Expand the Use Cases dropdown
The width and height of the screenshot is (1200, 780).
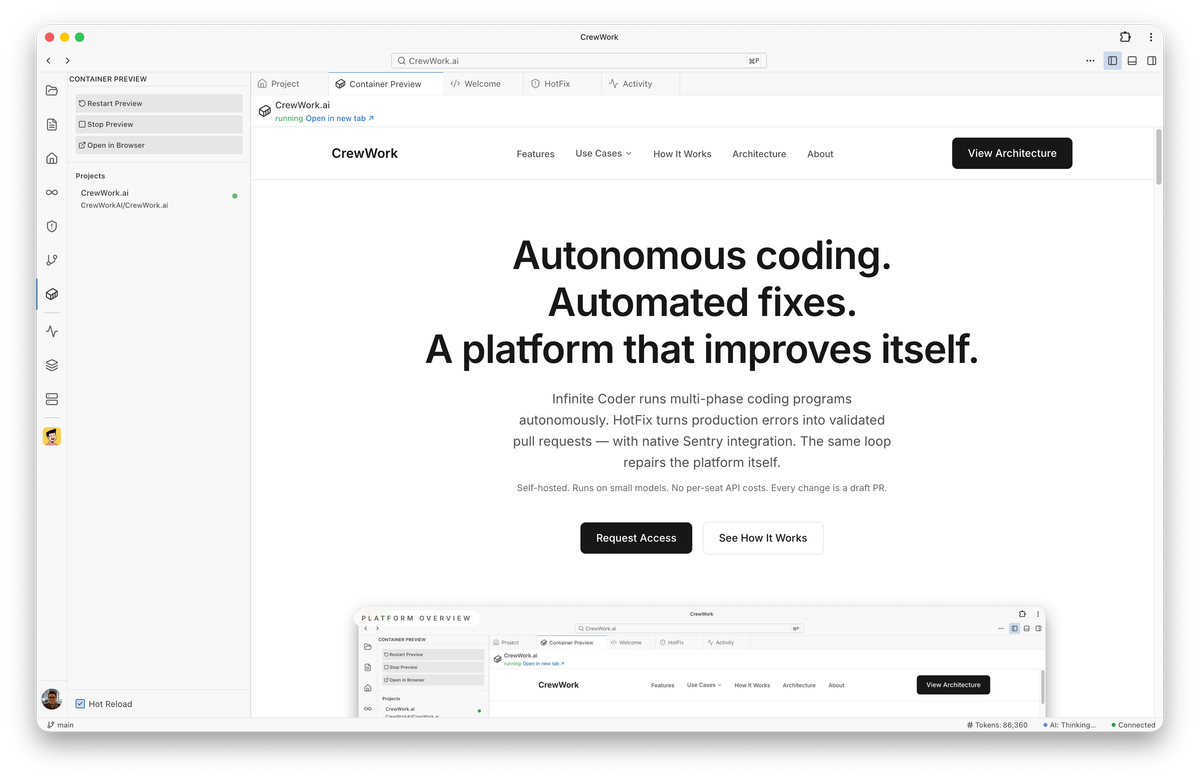point(604,154)
